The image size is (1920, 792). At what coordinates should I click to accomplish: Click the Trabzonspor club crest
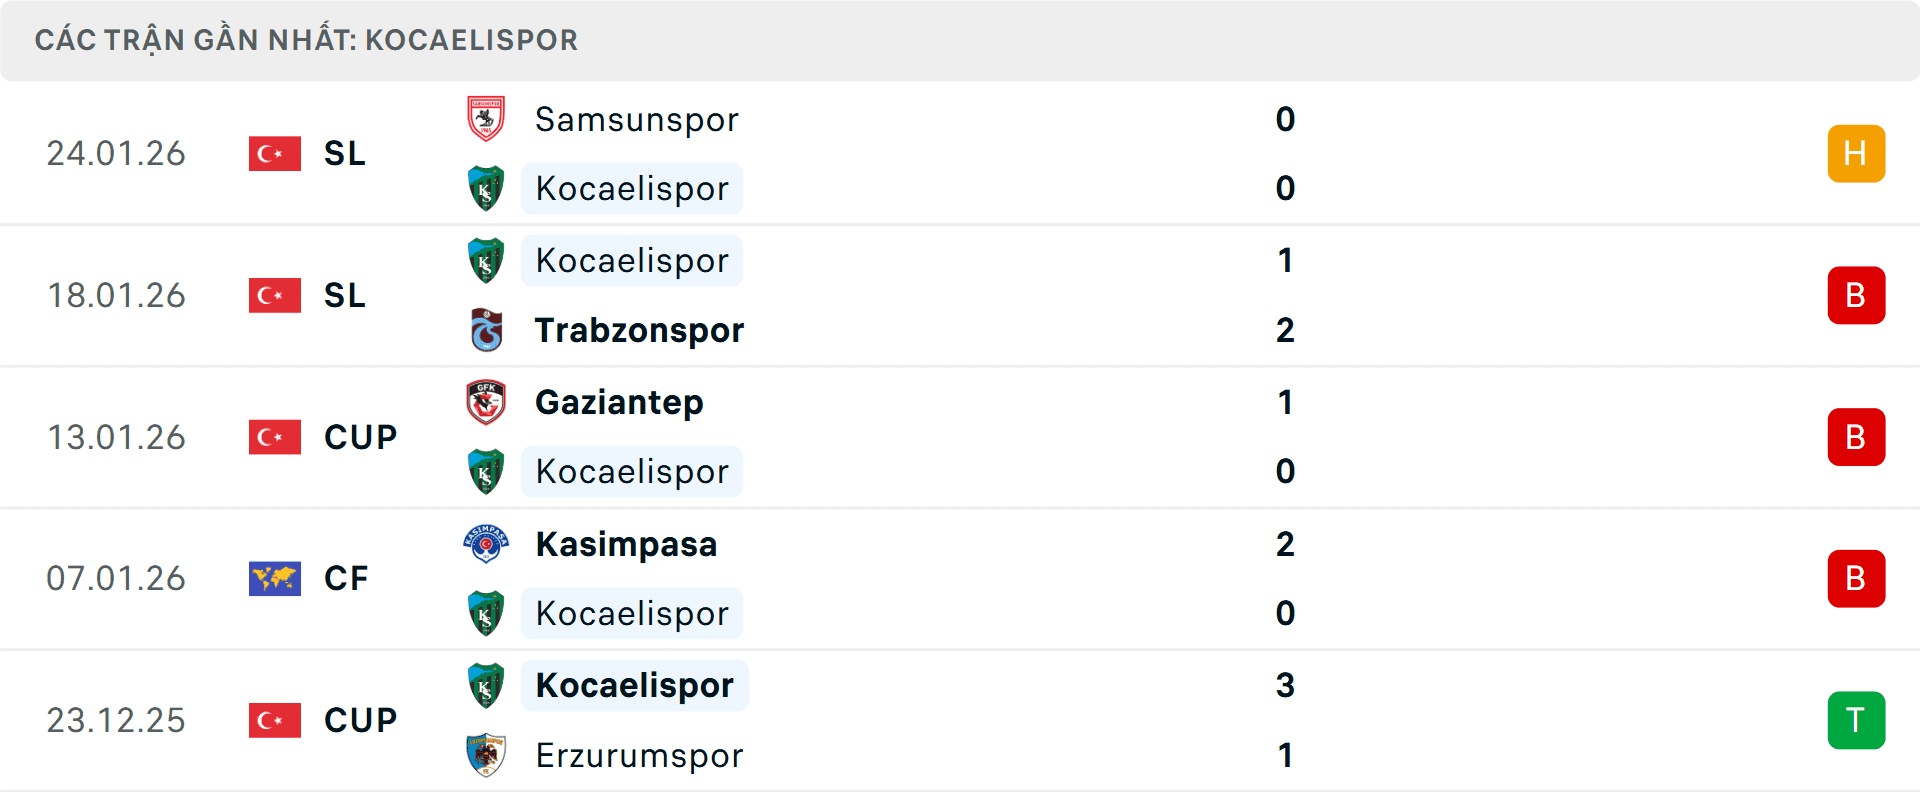point(486,330)
